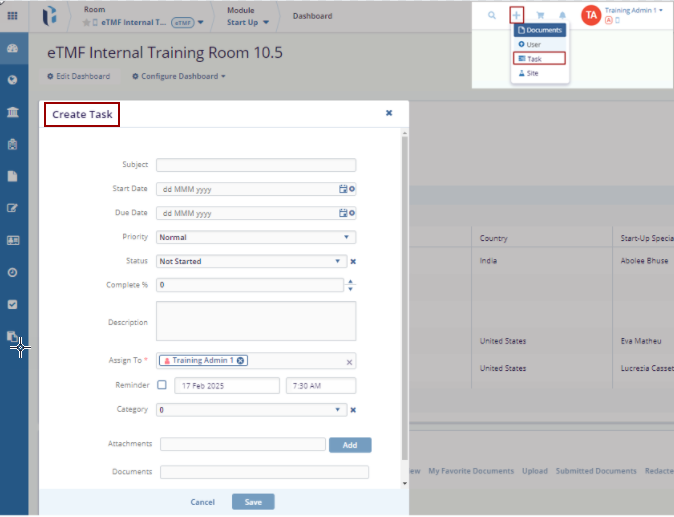
Task: Open the globe icon in left sidebar
Action: pos(13,80)
